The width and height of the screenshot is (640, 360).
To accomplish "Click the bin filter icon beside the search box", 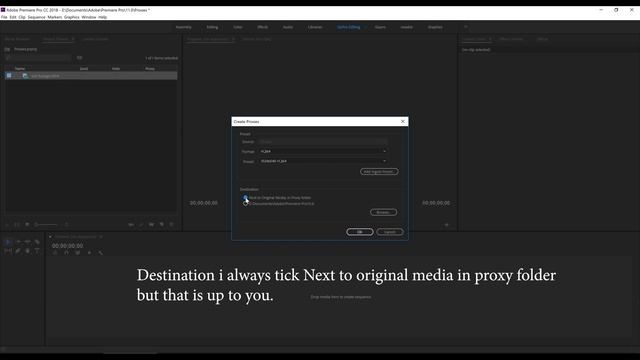I will (x=80, y=58).
